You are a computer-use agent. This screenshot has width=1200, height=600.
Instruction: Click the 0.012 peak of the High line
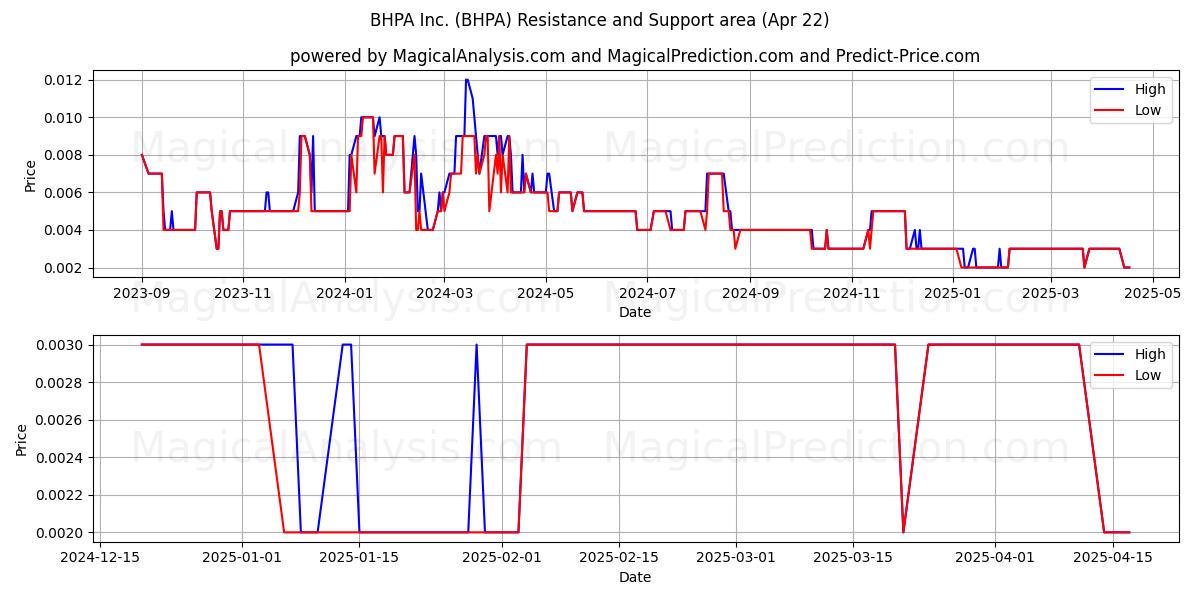(466, 80)
